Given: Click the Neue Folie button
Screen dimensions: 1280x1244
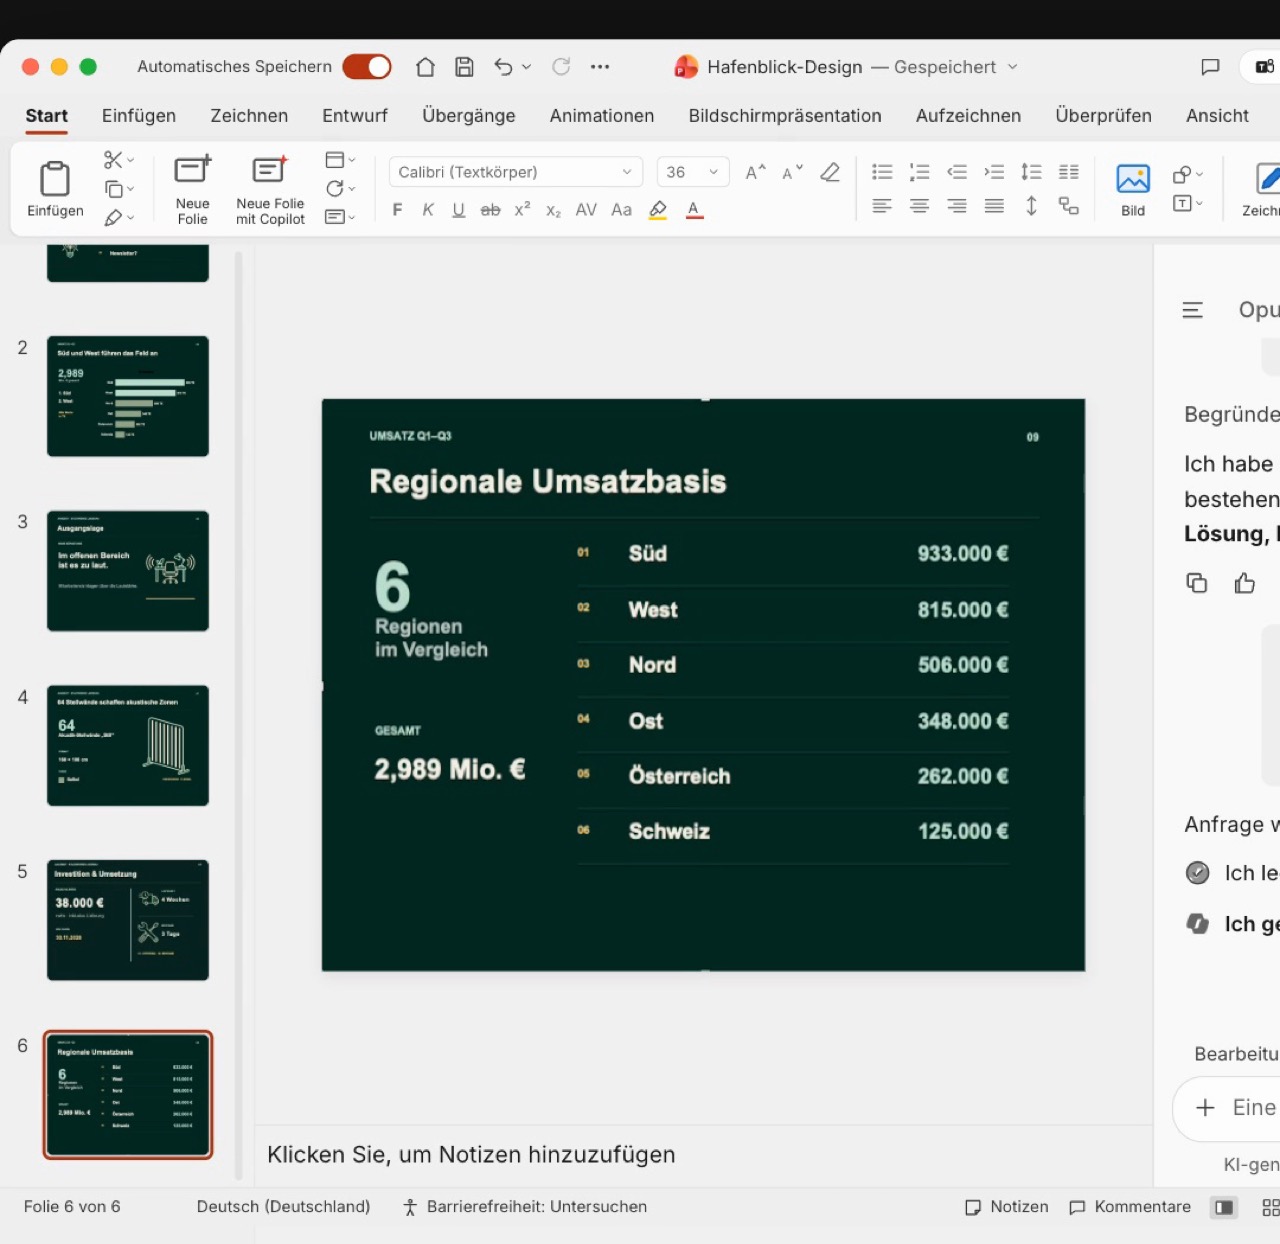Looking at the screenshot, I should (192, 189).
